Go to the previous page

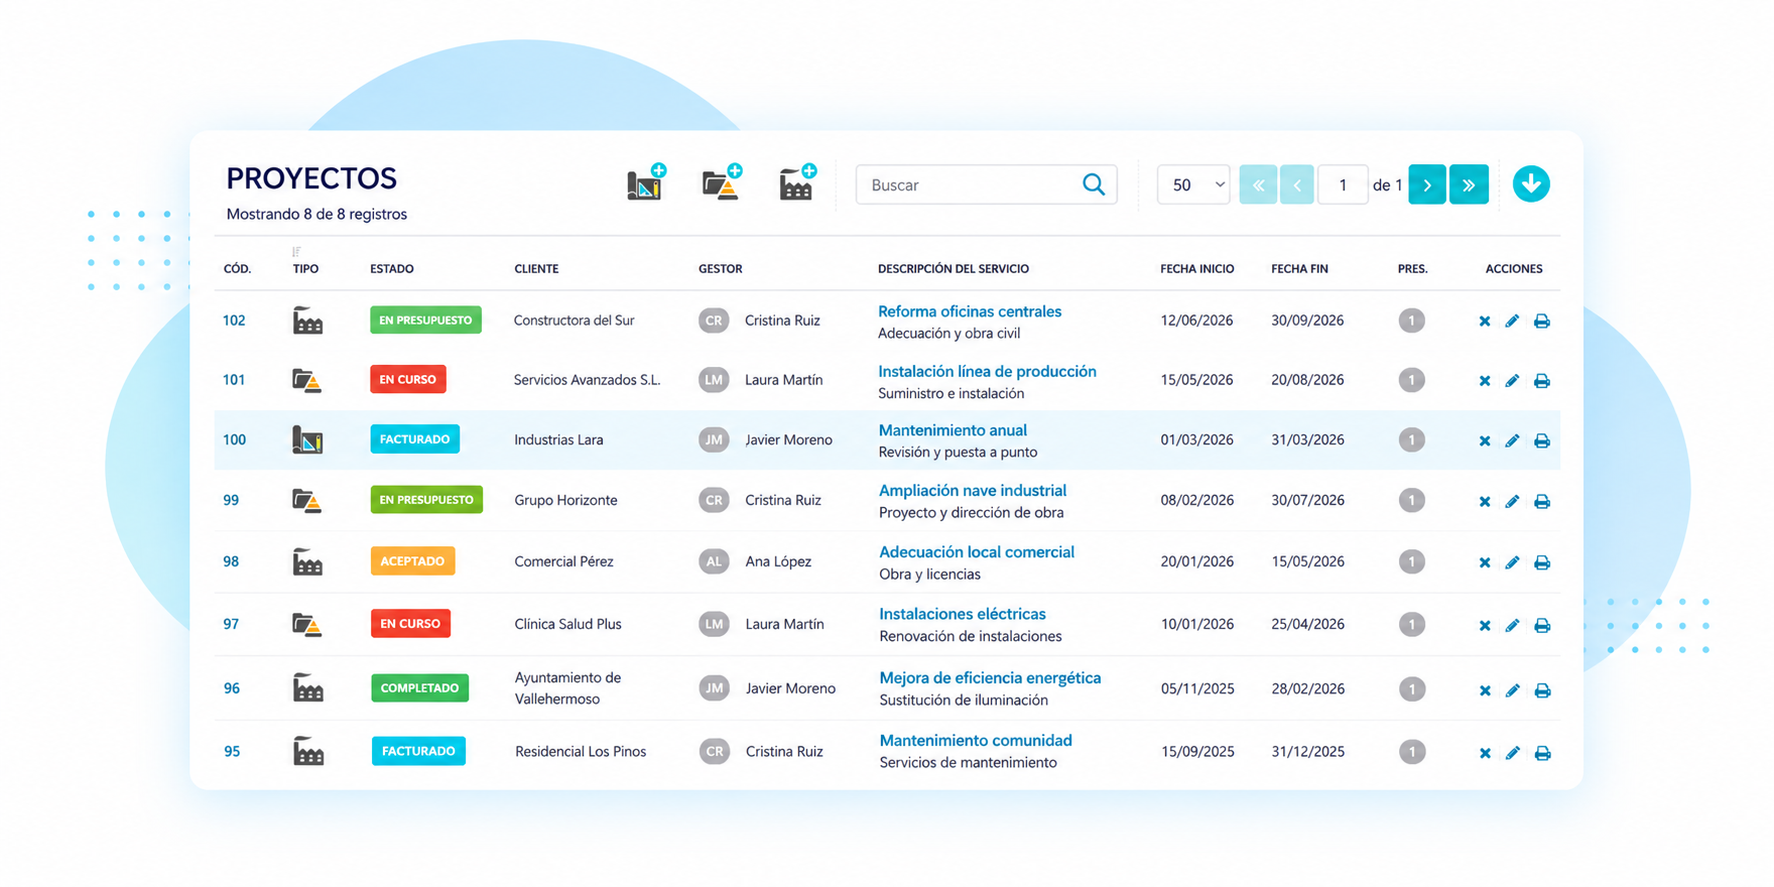pyautogui.click(x=1297, y=185)
